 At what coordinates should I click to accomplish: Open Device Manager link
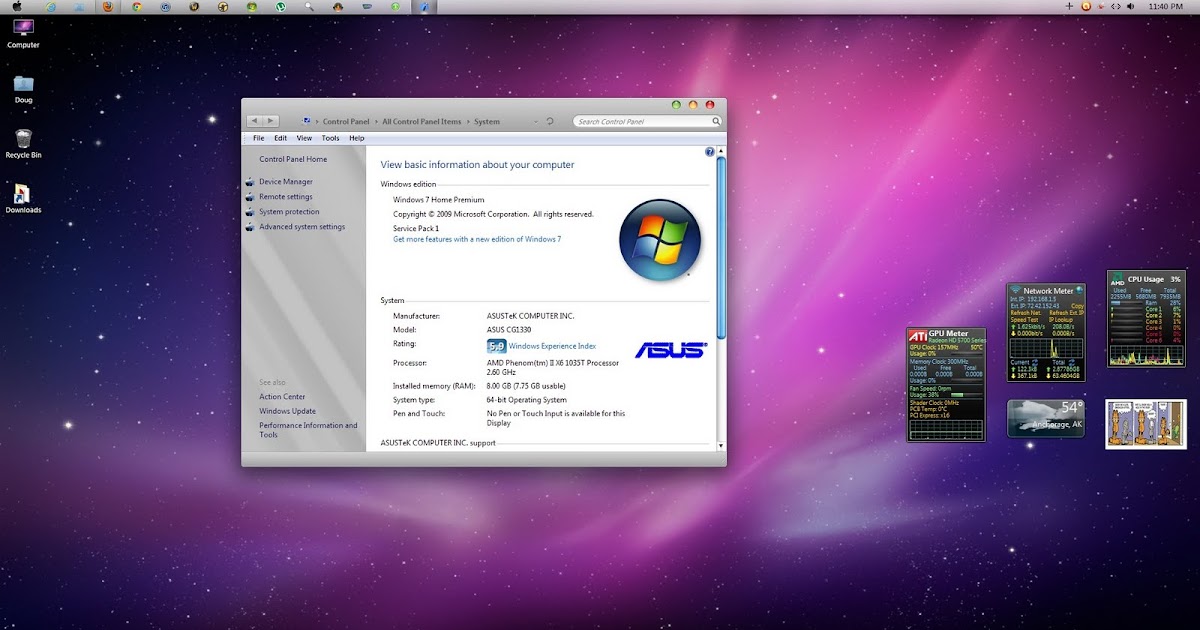point(286,182)
